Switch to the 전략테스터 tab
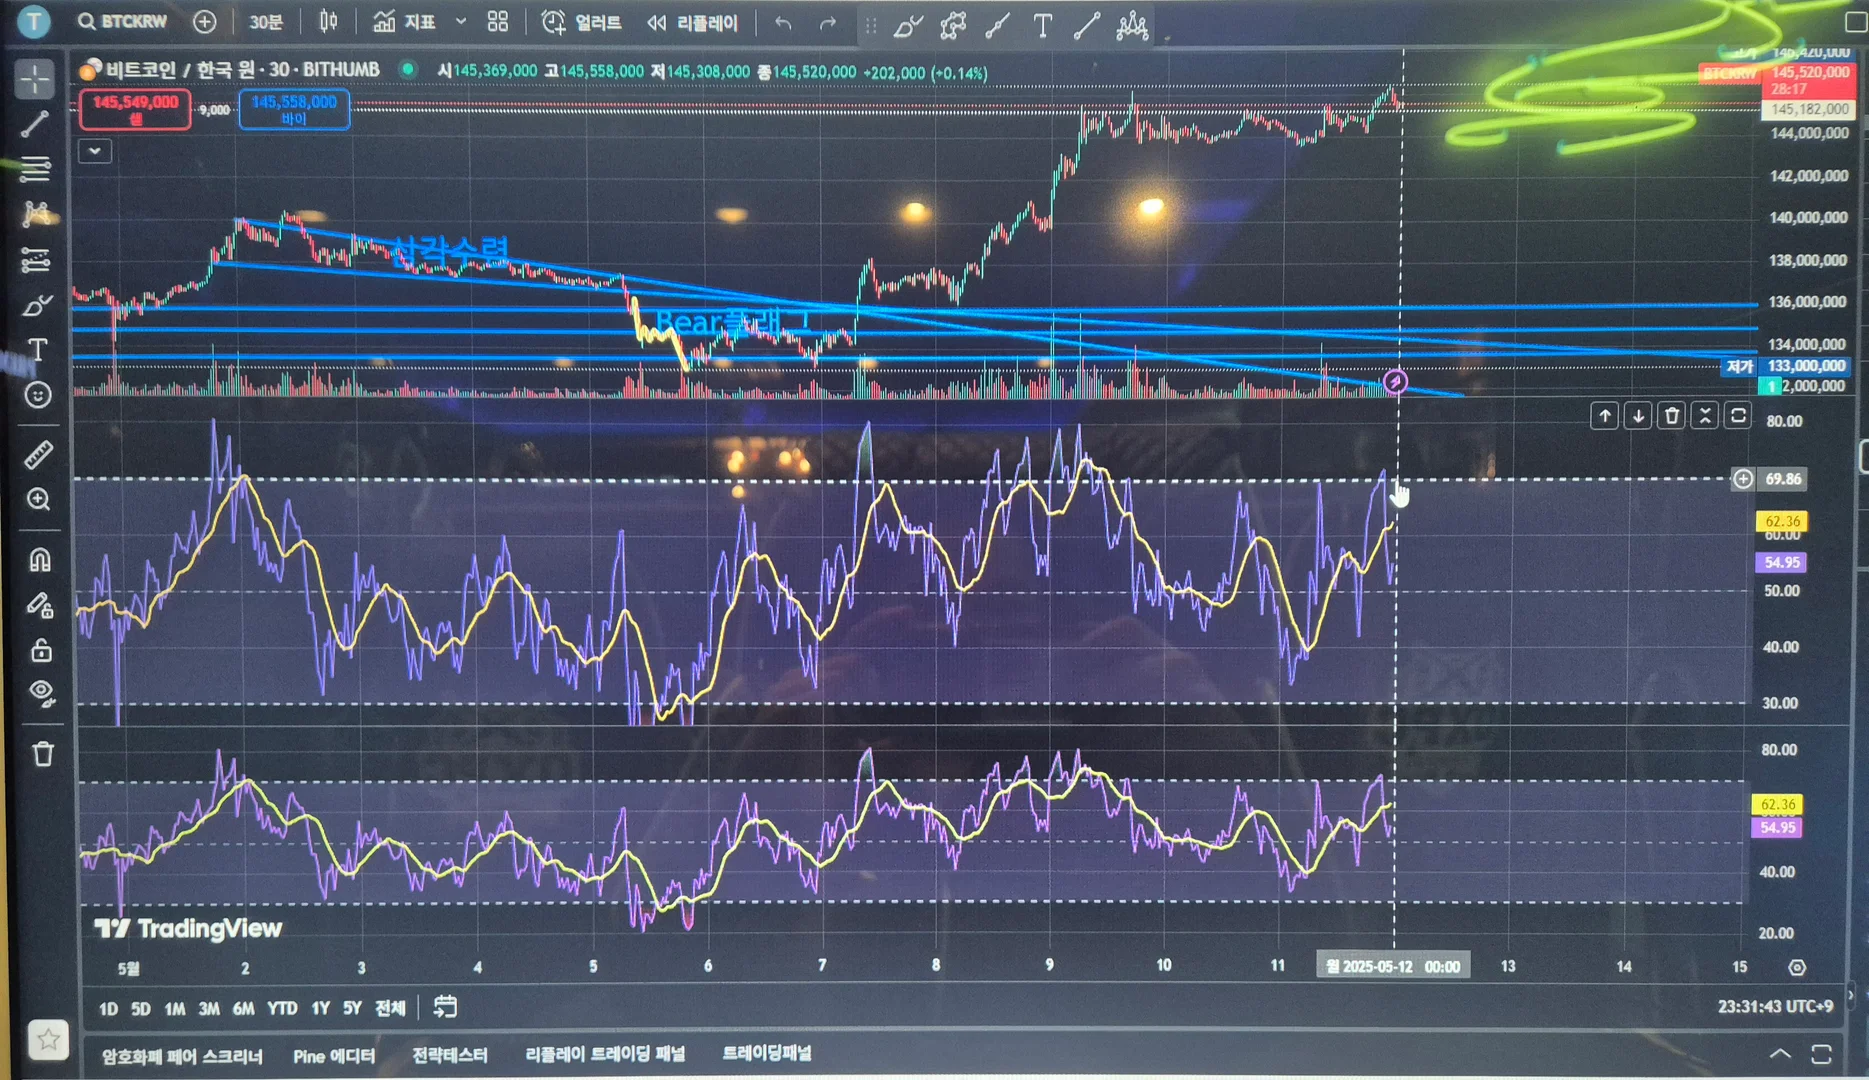The height and width of the screenshot is (1080, 1869). point(449,1055)
